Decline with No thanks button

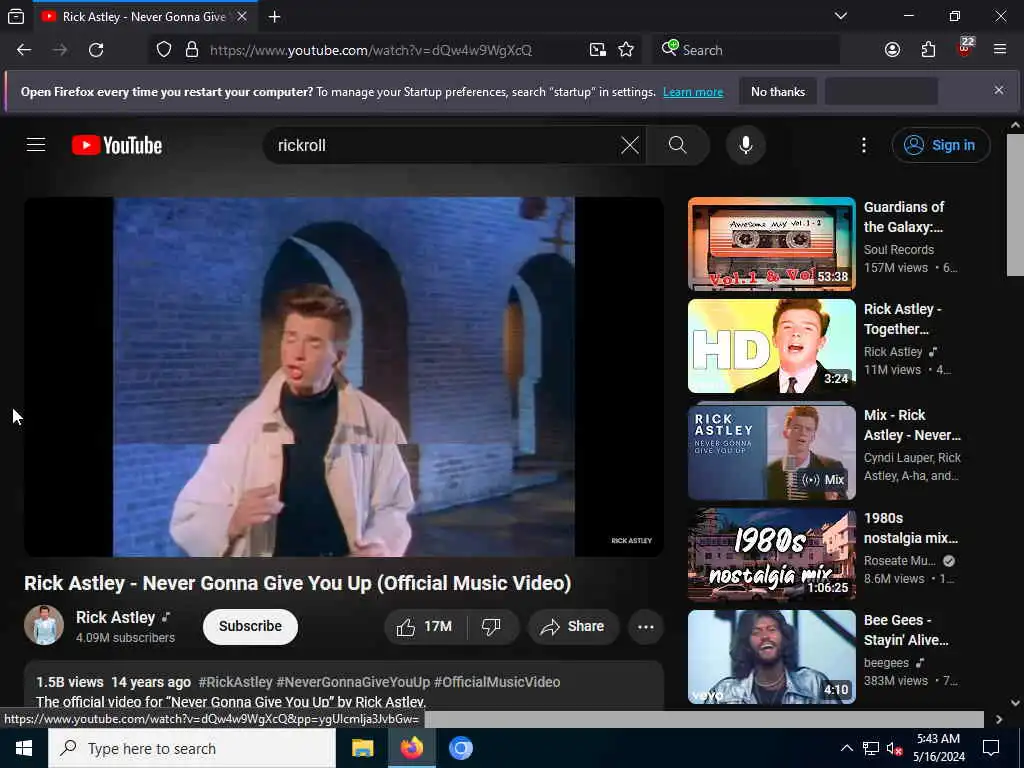(778, 91)
